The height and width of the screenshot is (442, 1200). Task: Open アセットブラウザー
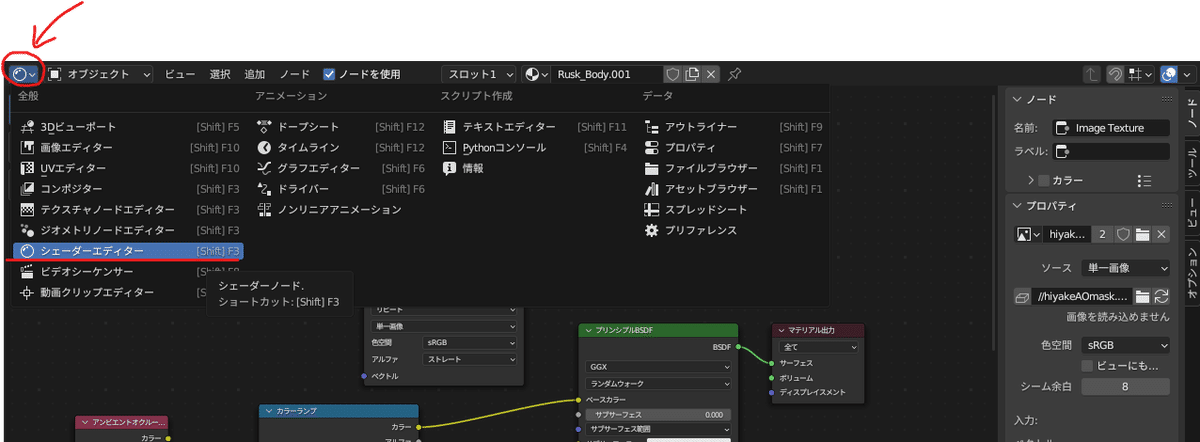(733, 188)
